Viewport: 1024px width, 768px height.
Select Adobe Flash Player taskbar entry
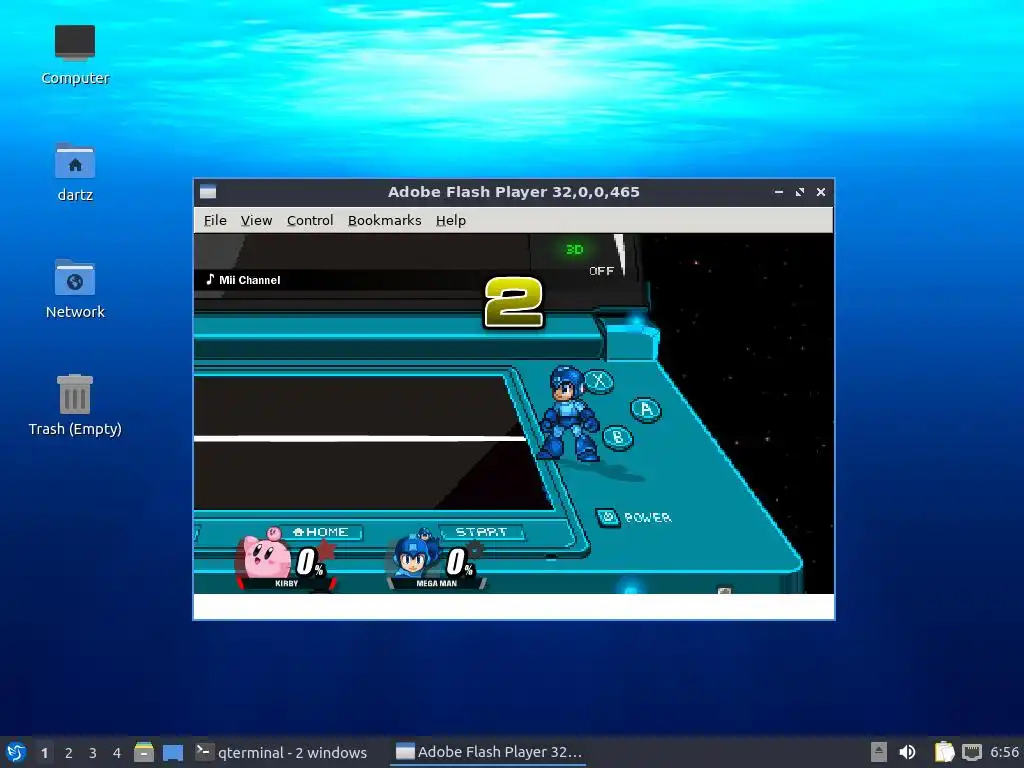488,752
